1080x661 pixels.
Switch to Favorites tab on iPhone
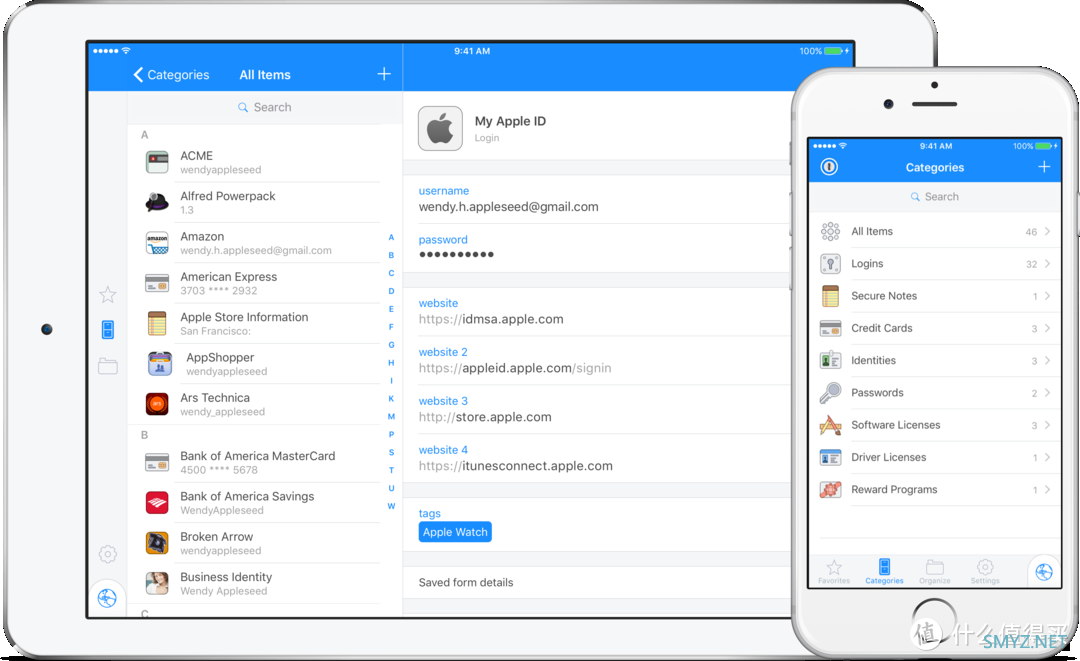coord(834,571)
